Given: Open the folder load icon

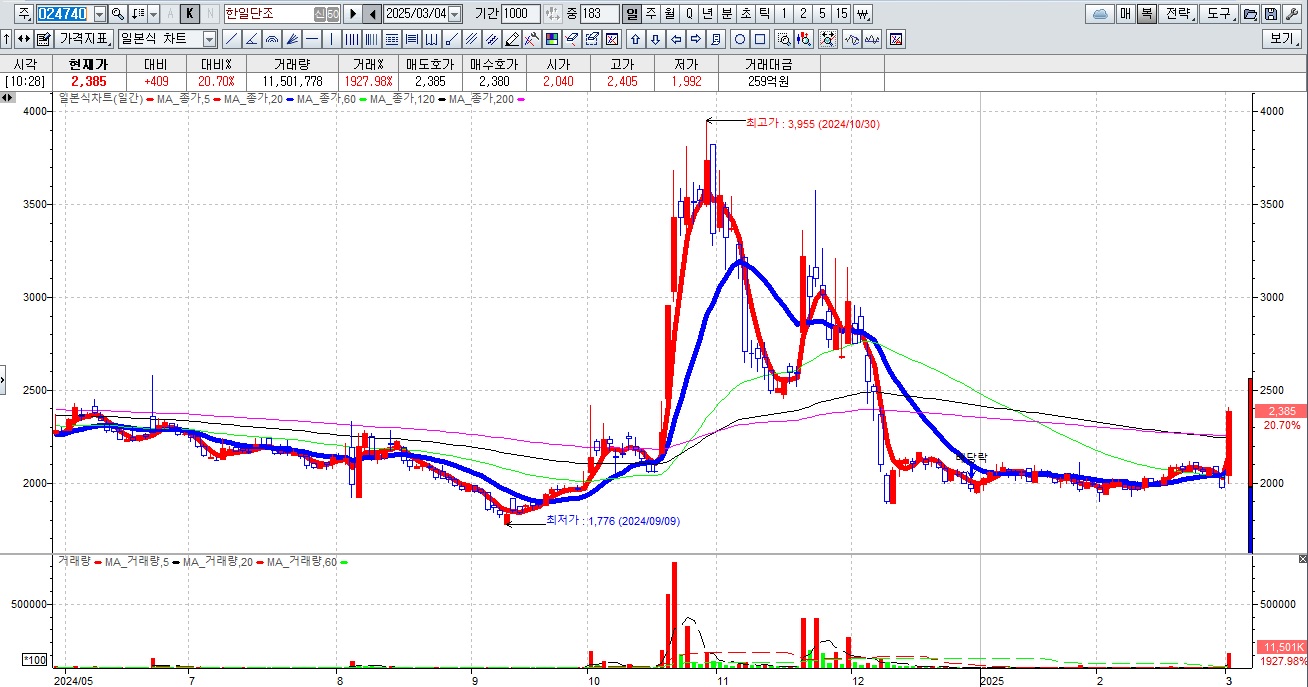Looking at the screenshot, I should coord(1249,14).
